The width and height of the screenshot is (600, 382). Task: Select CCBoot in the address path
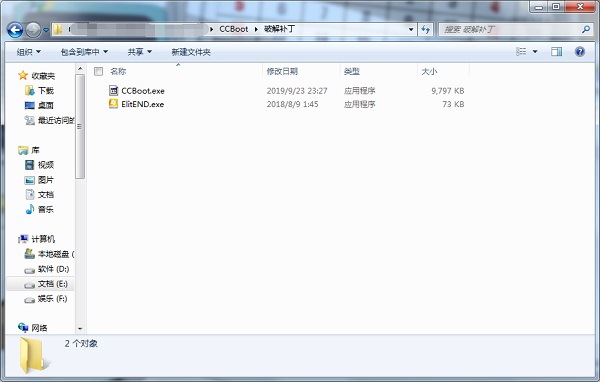point(233,29)
